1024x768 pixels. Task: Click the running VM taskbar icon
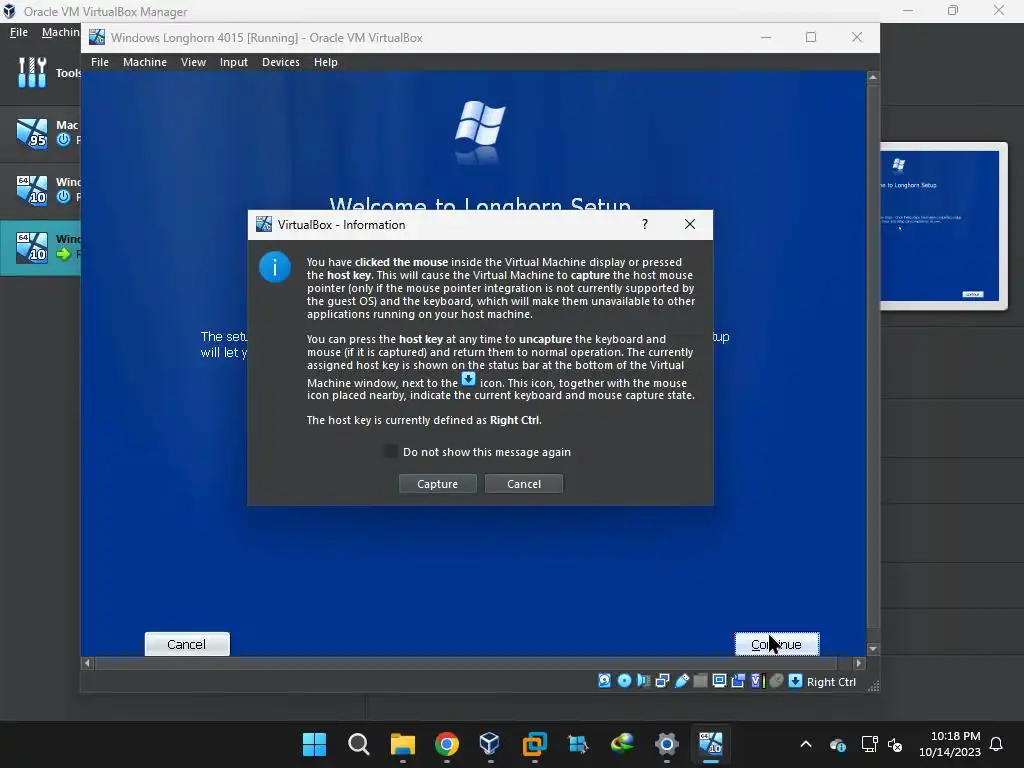711,744
